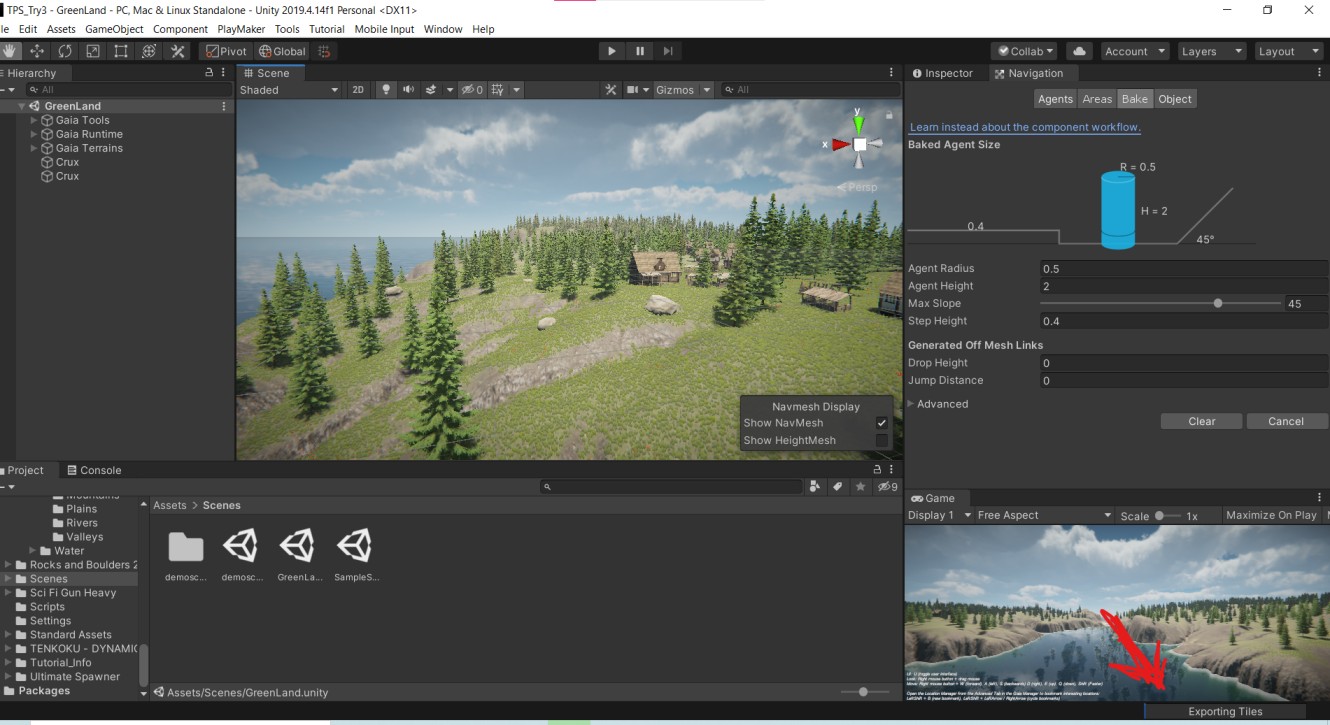The width and height of the screenshot is (1330, 725).
Task: Toggle Persp projection label in Scene
Action: point(857,187)
